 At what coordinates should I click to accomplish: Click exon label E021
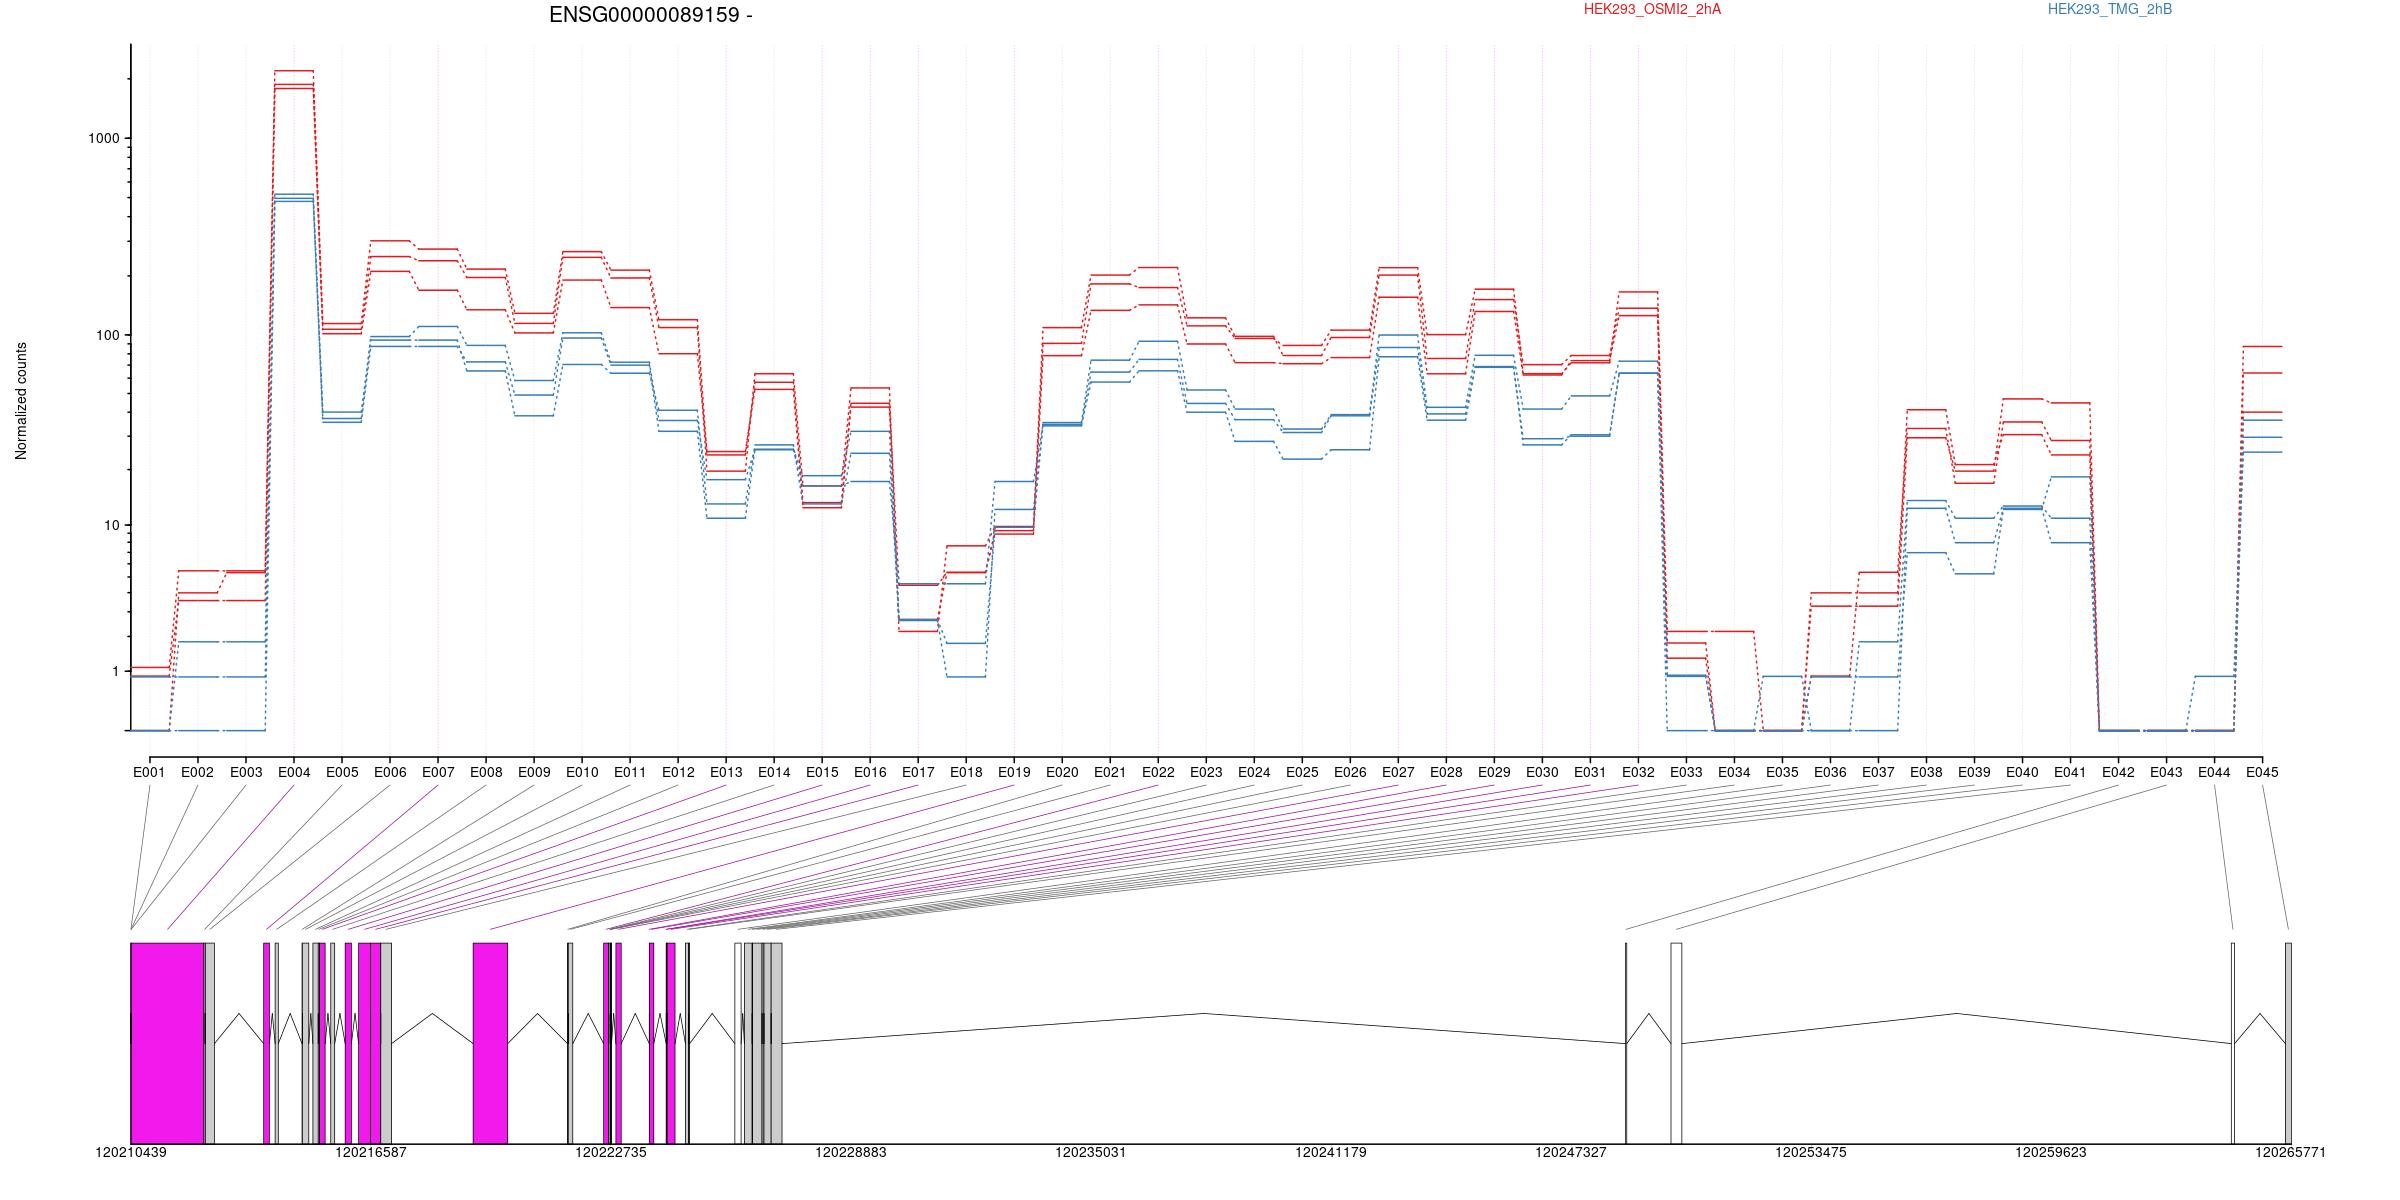click(1110, 772)
